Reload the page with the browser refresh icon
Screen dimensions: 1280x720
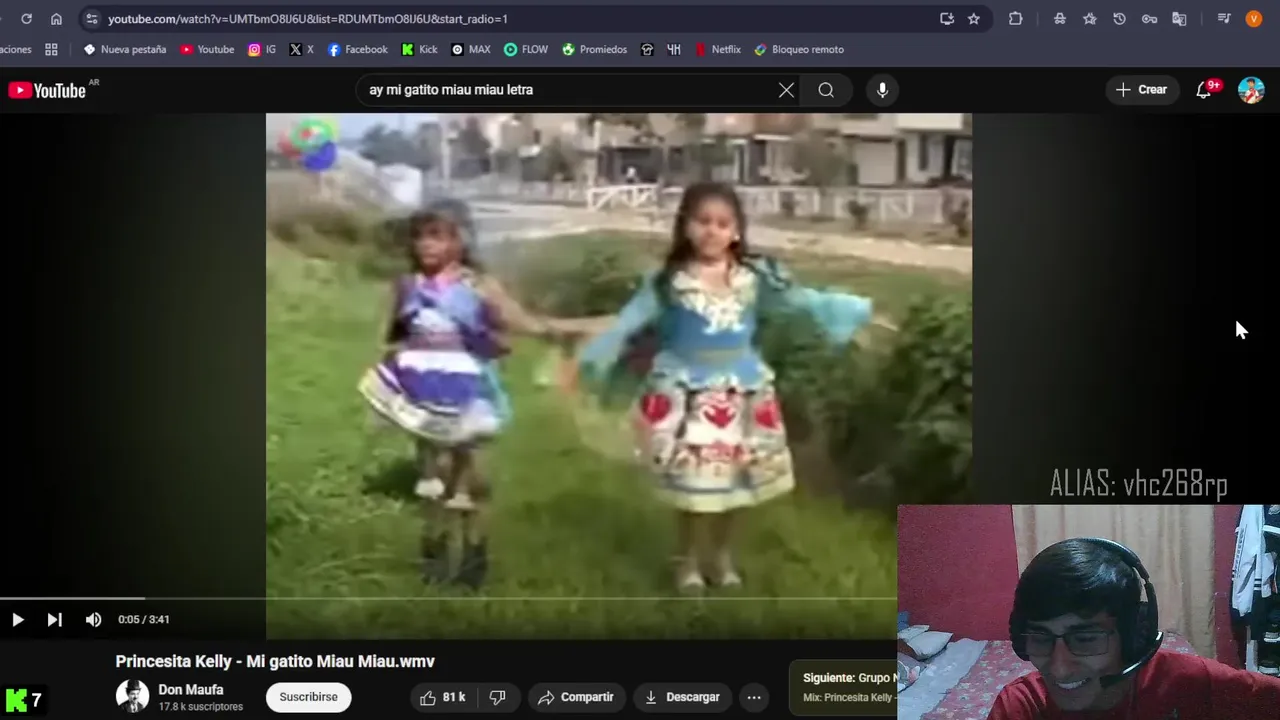tap(26, 19)
